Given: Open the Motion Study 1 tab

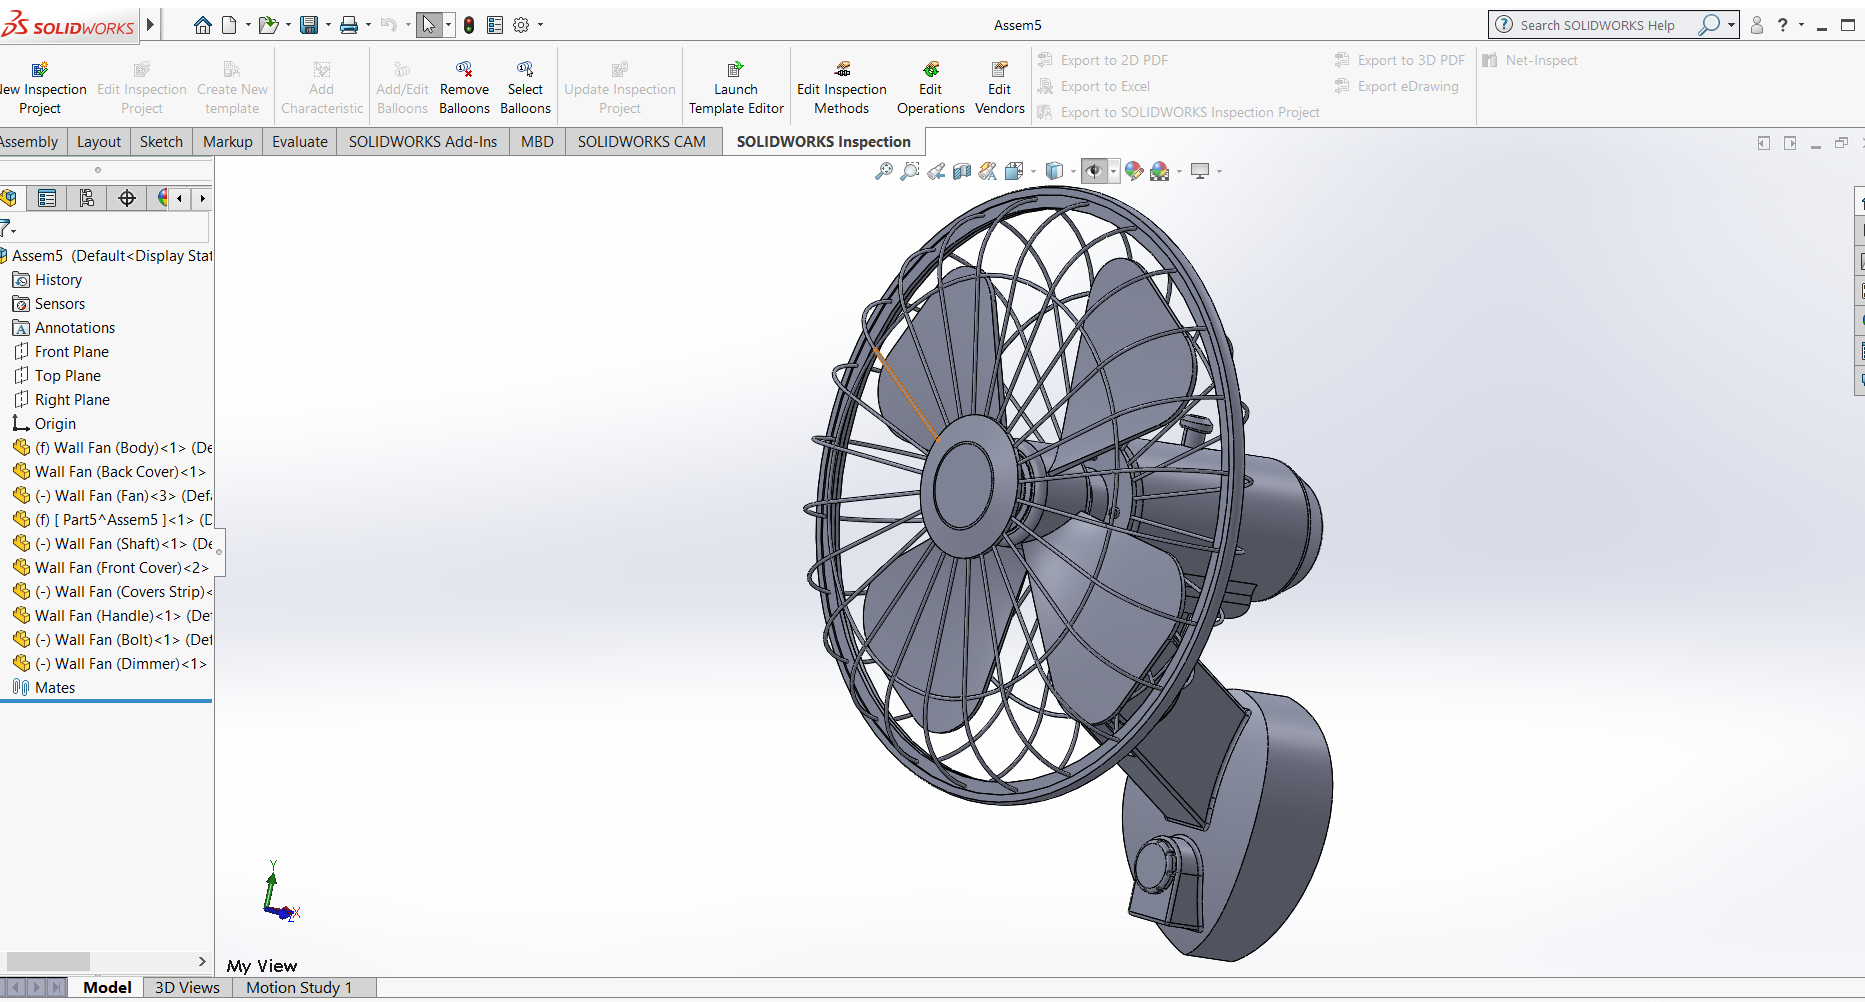Looking at the screenshot, I should click(x=299, y=988).
